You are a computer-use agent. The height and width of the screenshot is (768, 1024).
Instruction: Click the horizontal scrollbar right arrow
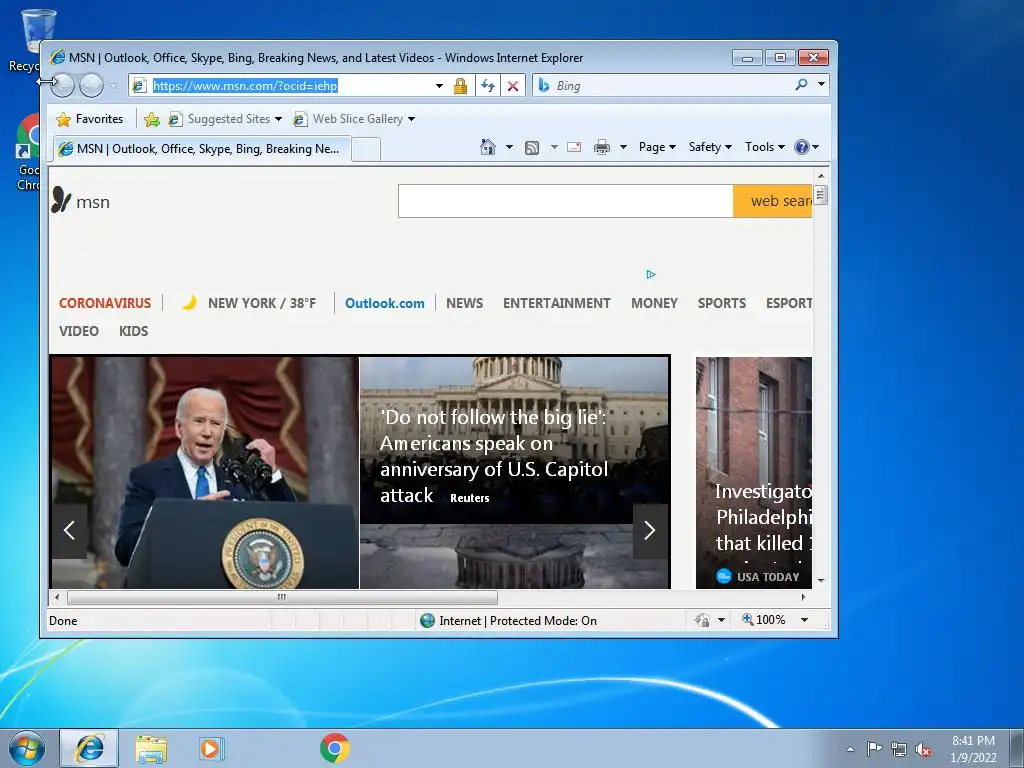click(803, 597)
